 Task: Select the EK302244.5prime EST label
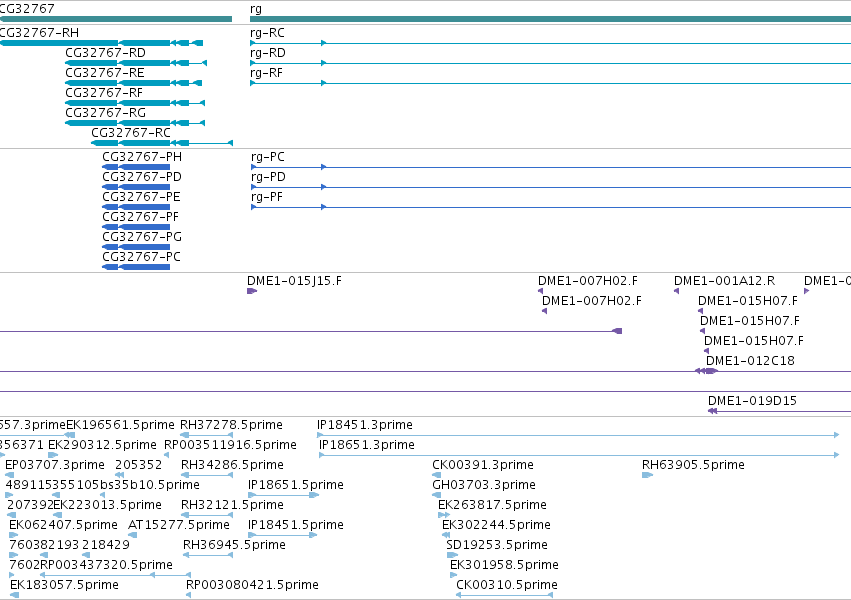[x=497, y=525]
